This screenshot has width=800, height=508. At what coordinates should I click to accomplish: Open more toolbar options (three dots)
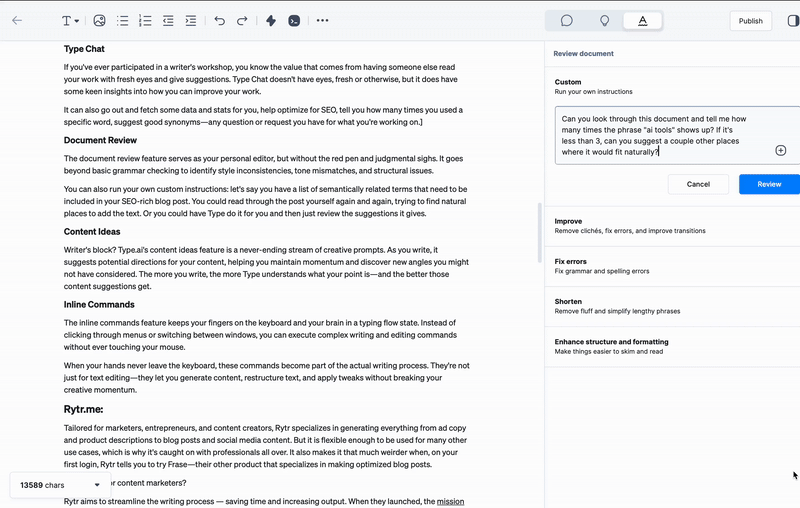click(x=322, y=20)
